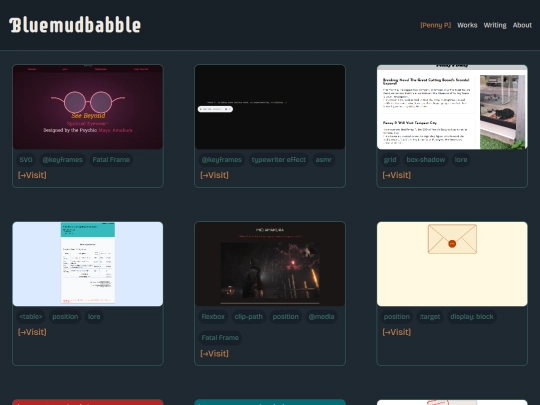Click the envelope's orange seal icon
Screen dimensions: 540x405
[452, 244]
